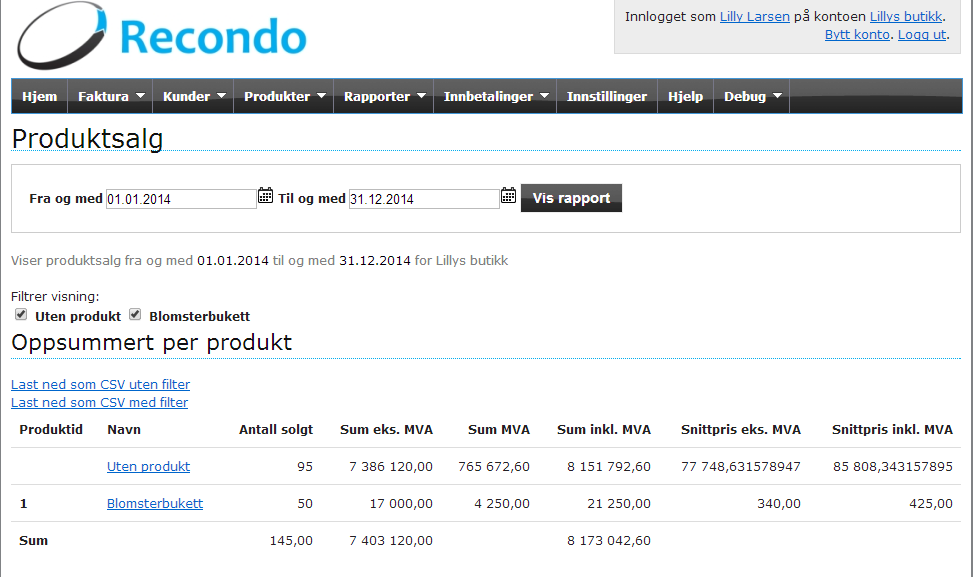Click the 'Logg ut' link

click(922, 34)
